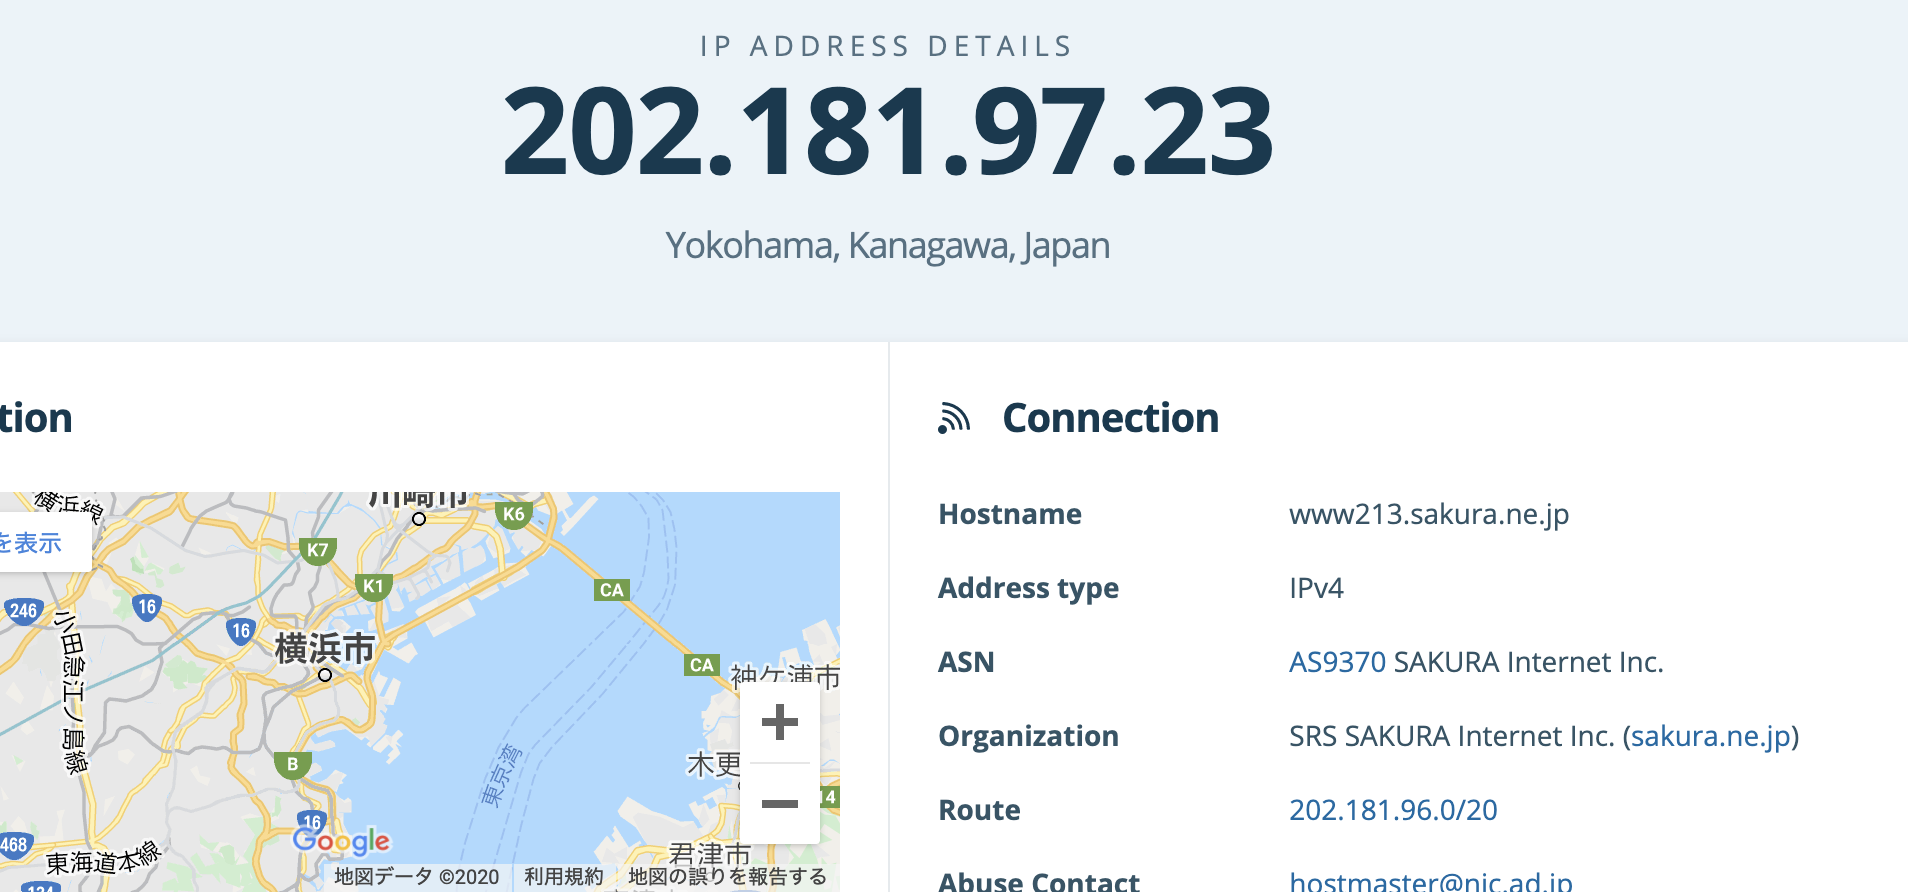Click the route 246 shield on map

pos(23,611)
